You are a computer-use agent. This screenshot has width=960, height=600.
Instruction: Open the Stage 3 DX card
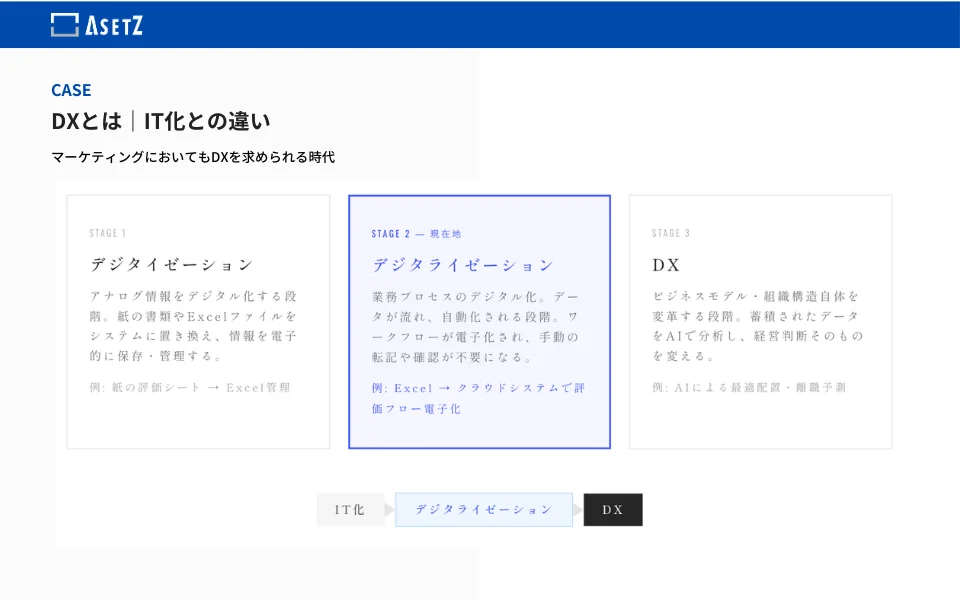[x=760, y=320]
